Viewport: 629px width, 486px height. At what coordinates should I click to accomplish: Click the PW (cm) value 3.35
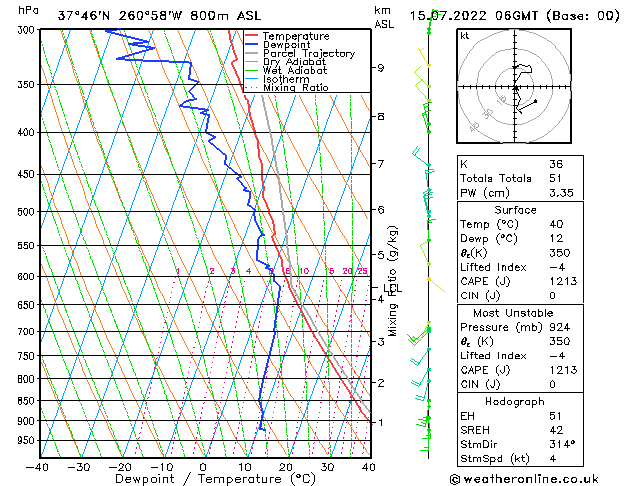561,193
